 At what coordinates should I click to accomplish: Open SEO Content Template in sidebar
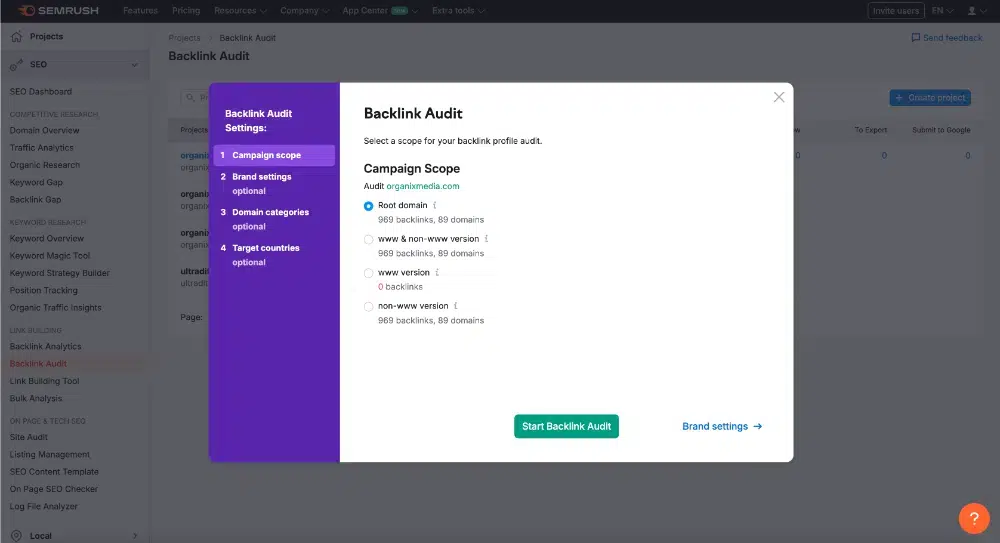(54, 471)
